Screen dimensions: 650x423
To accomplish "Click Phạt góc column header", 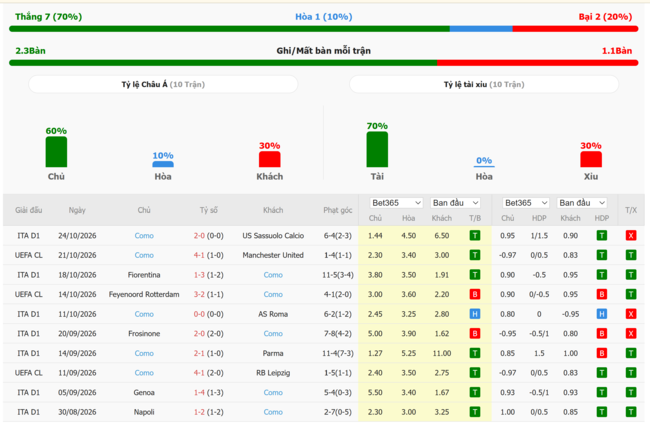I will pyautogui.click(x=337, y=210).
